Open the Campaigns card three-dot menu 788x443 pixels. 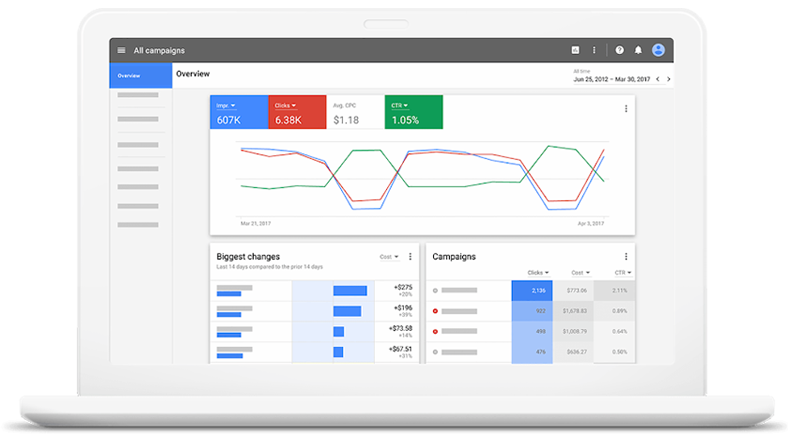[x=627, y=257]
